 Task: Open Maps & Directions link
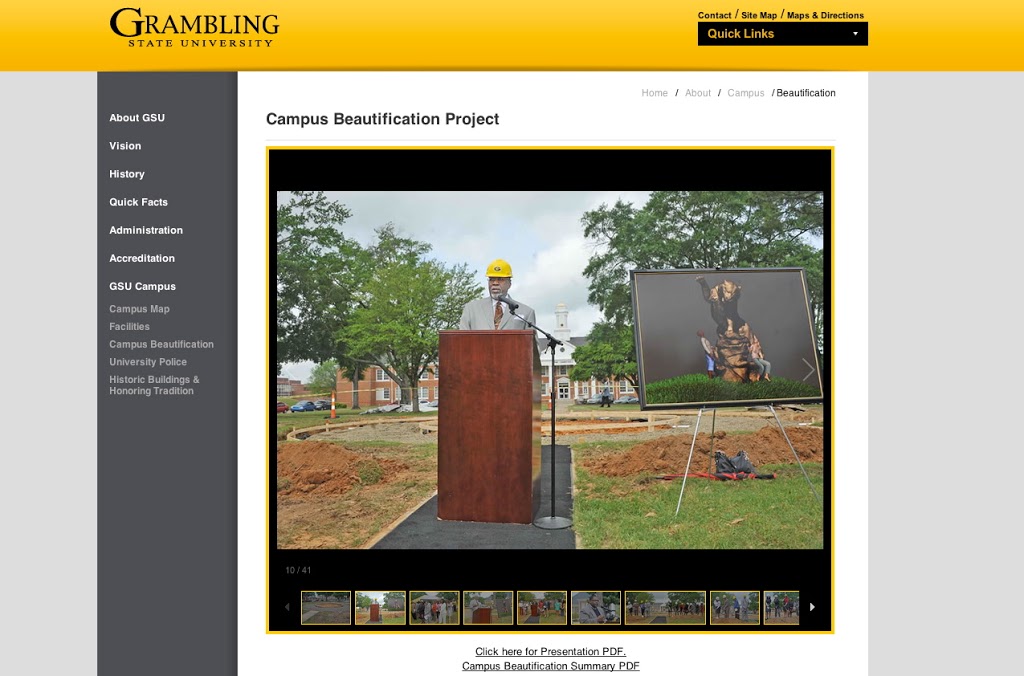(825, 16)
